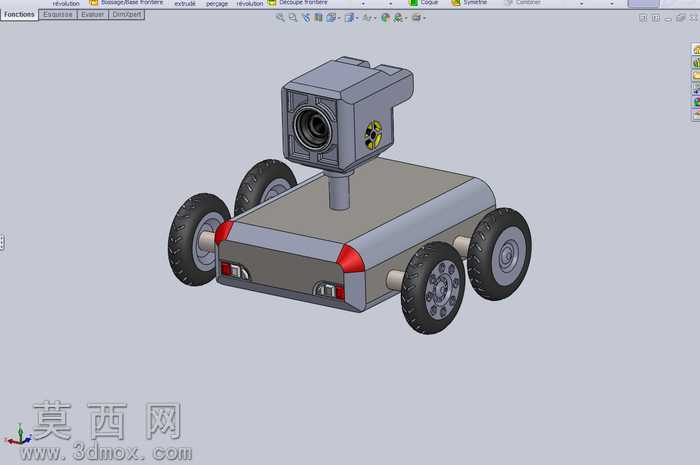
Task: Open the Fonctions tab
Action: pos(19,15)
